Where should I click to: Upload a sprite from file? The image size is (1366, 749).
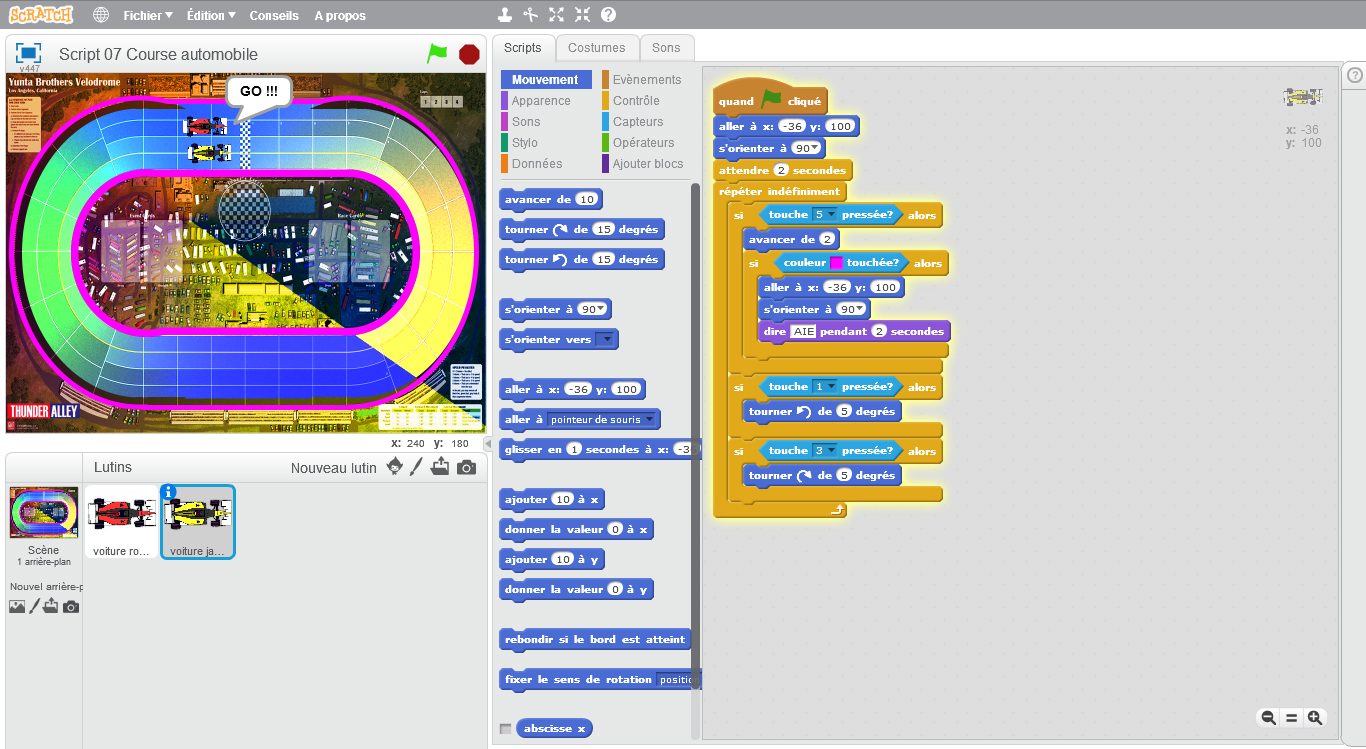pyautogui.click(x=440, y=466)
